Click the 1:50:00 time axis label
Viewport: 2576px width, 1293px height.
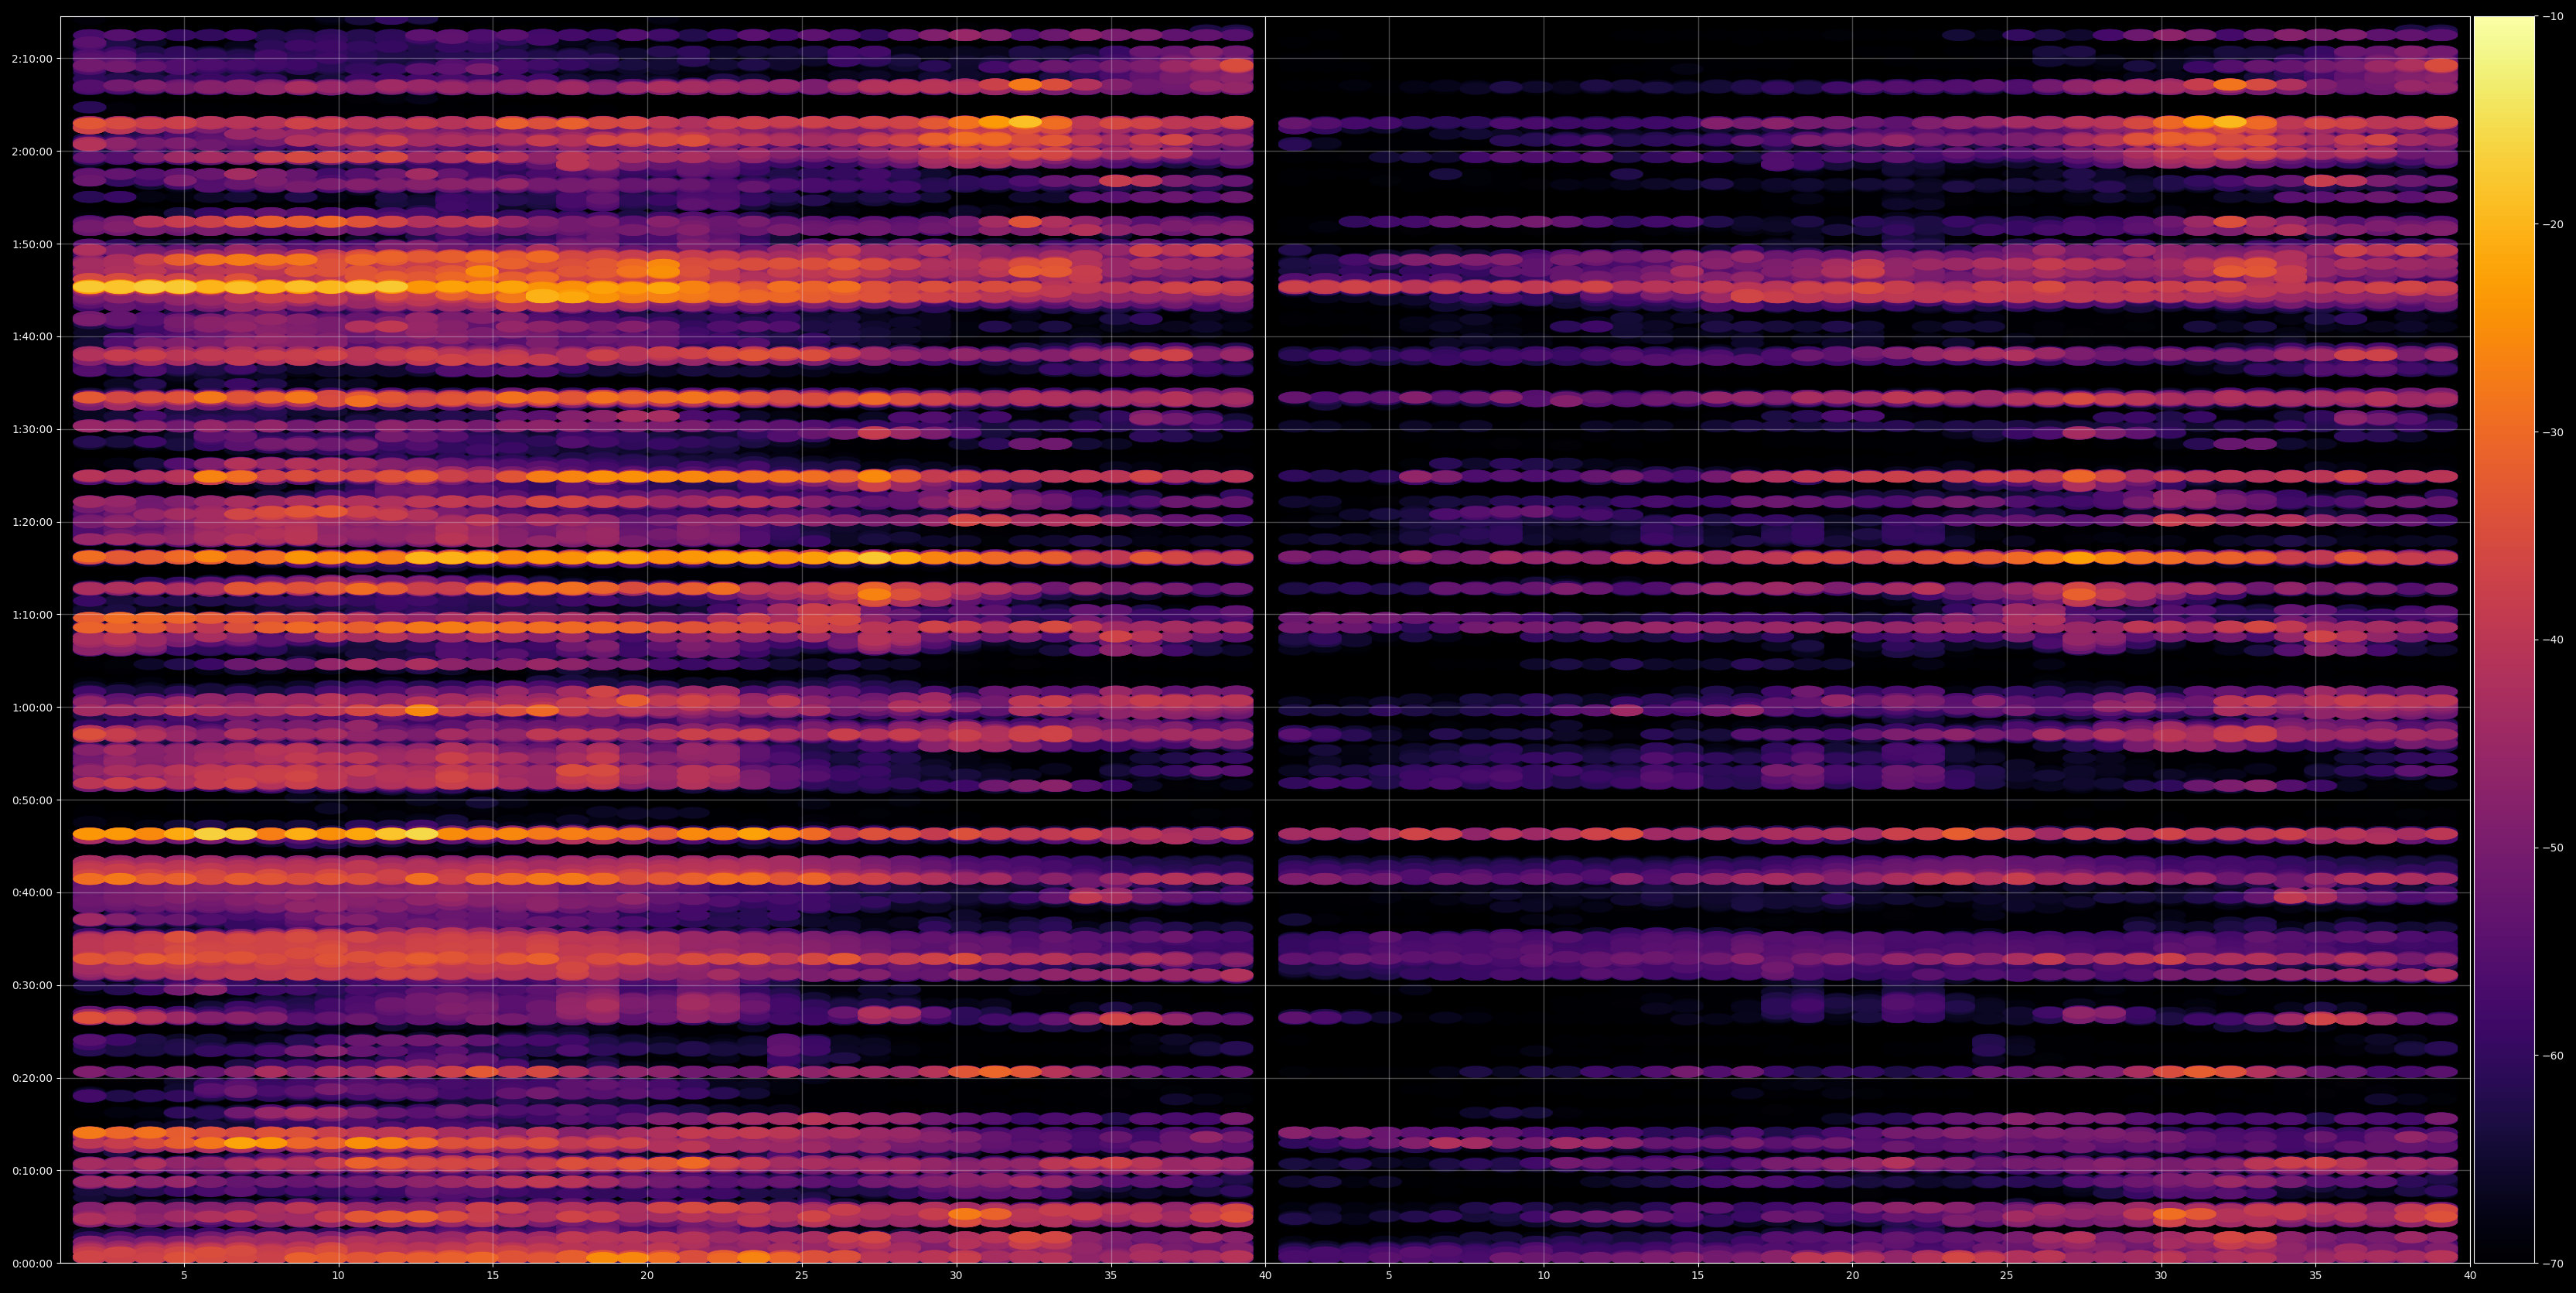tap(32, 244)
